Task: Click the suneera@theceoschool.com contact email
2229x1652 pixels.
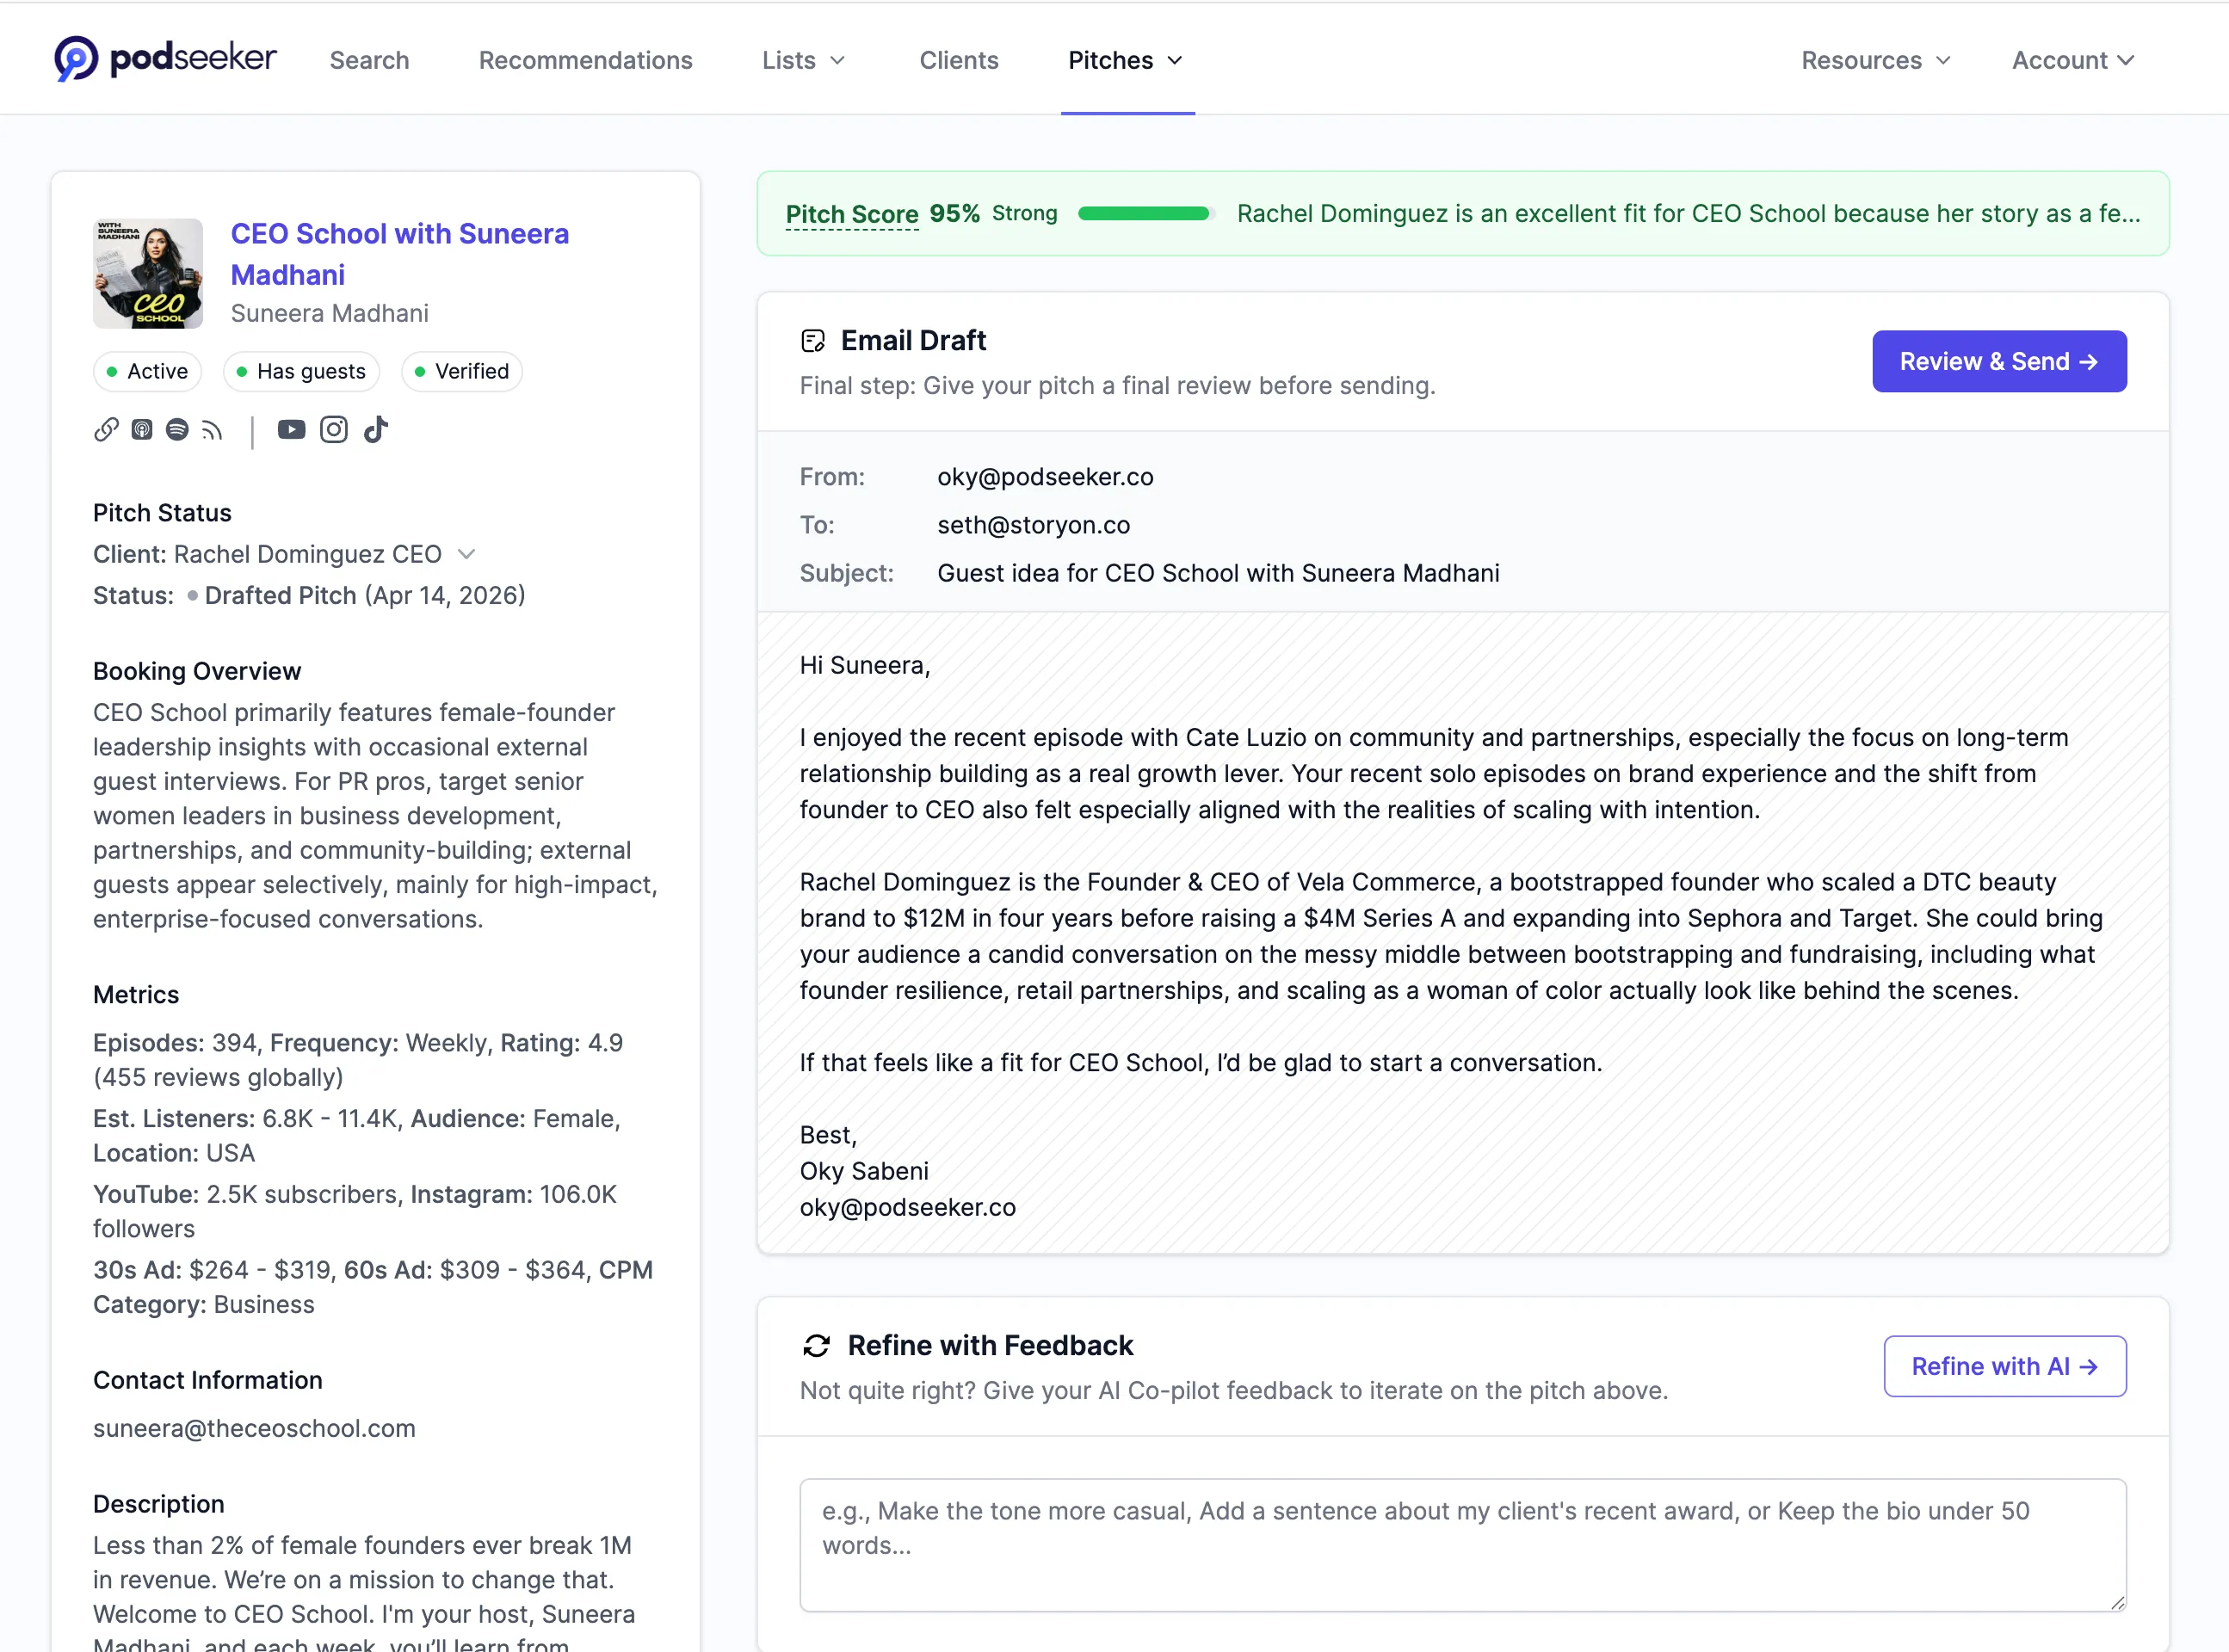Action: pos(254,1428)
